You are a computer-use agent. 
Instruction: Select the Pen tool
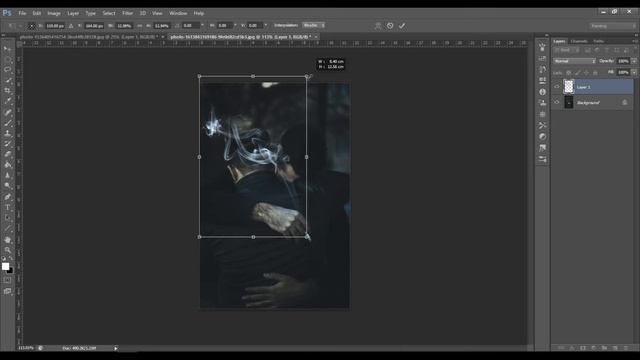(7, 197)
